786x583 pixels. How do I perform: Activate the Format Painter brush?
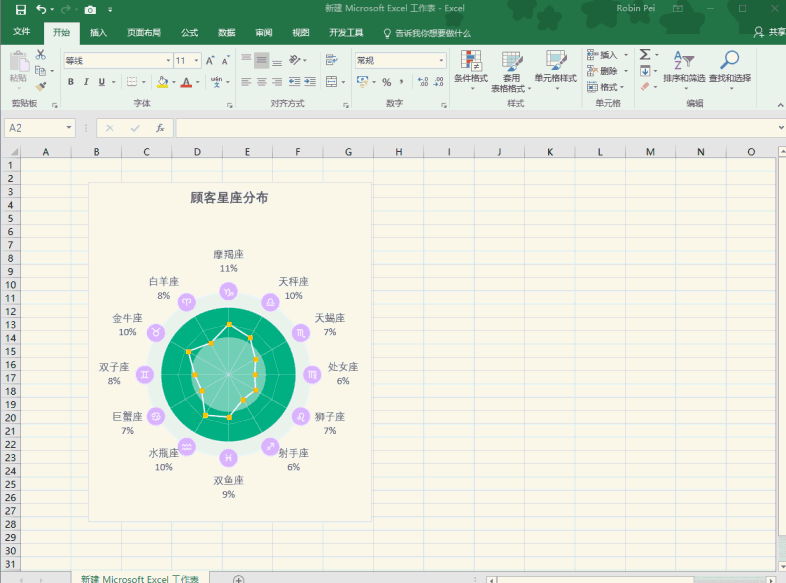(x=41, y=87)
